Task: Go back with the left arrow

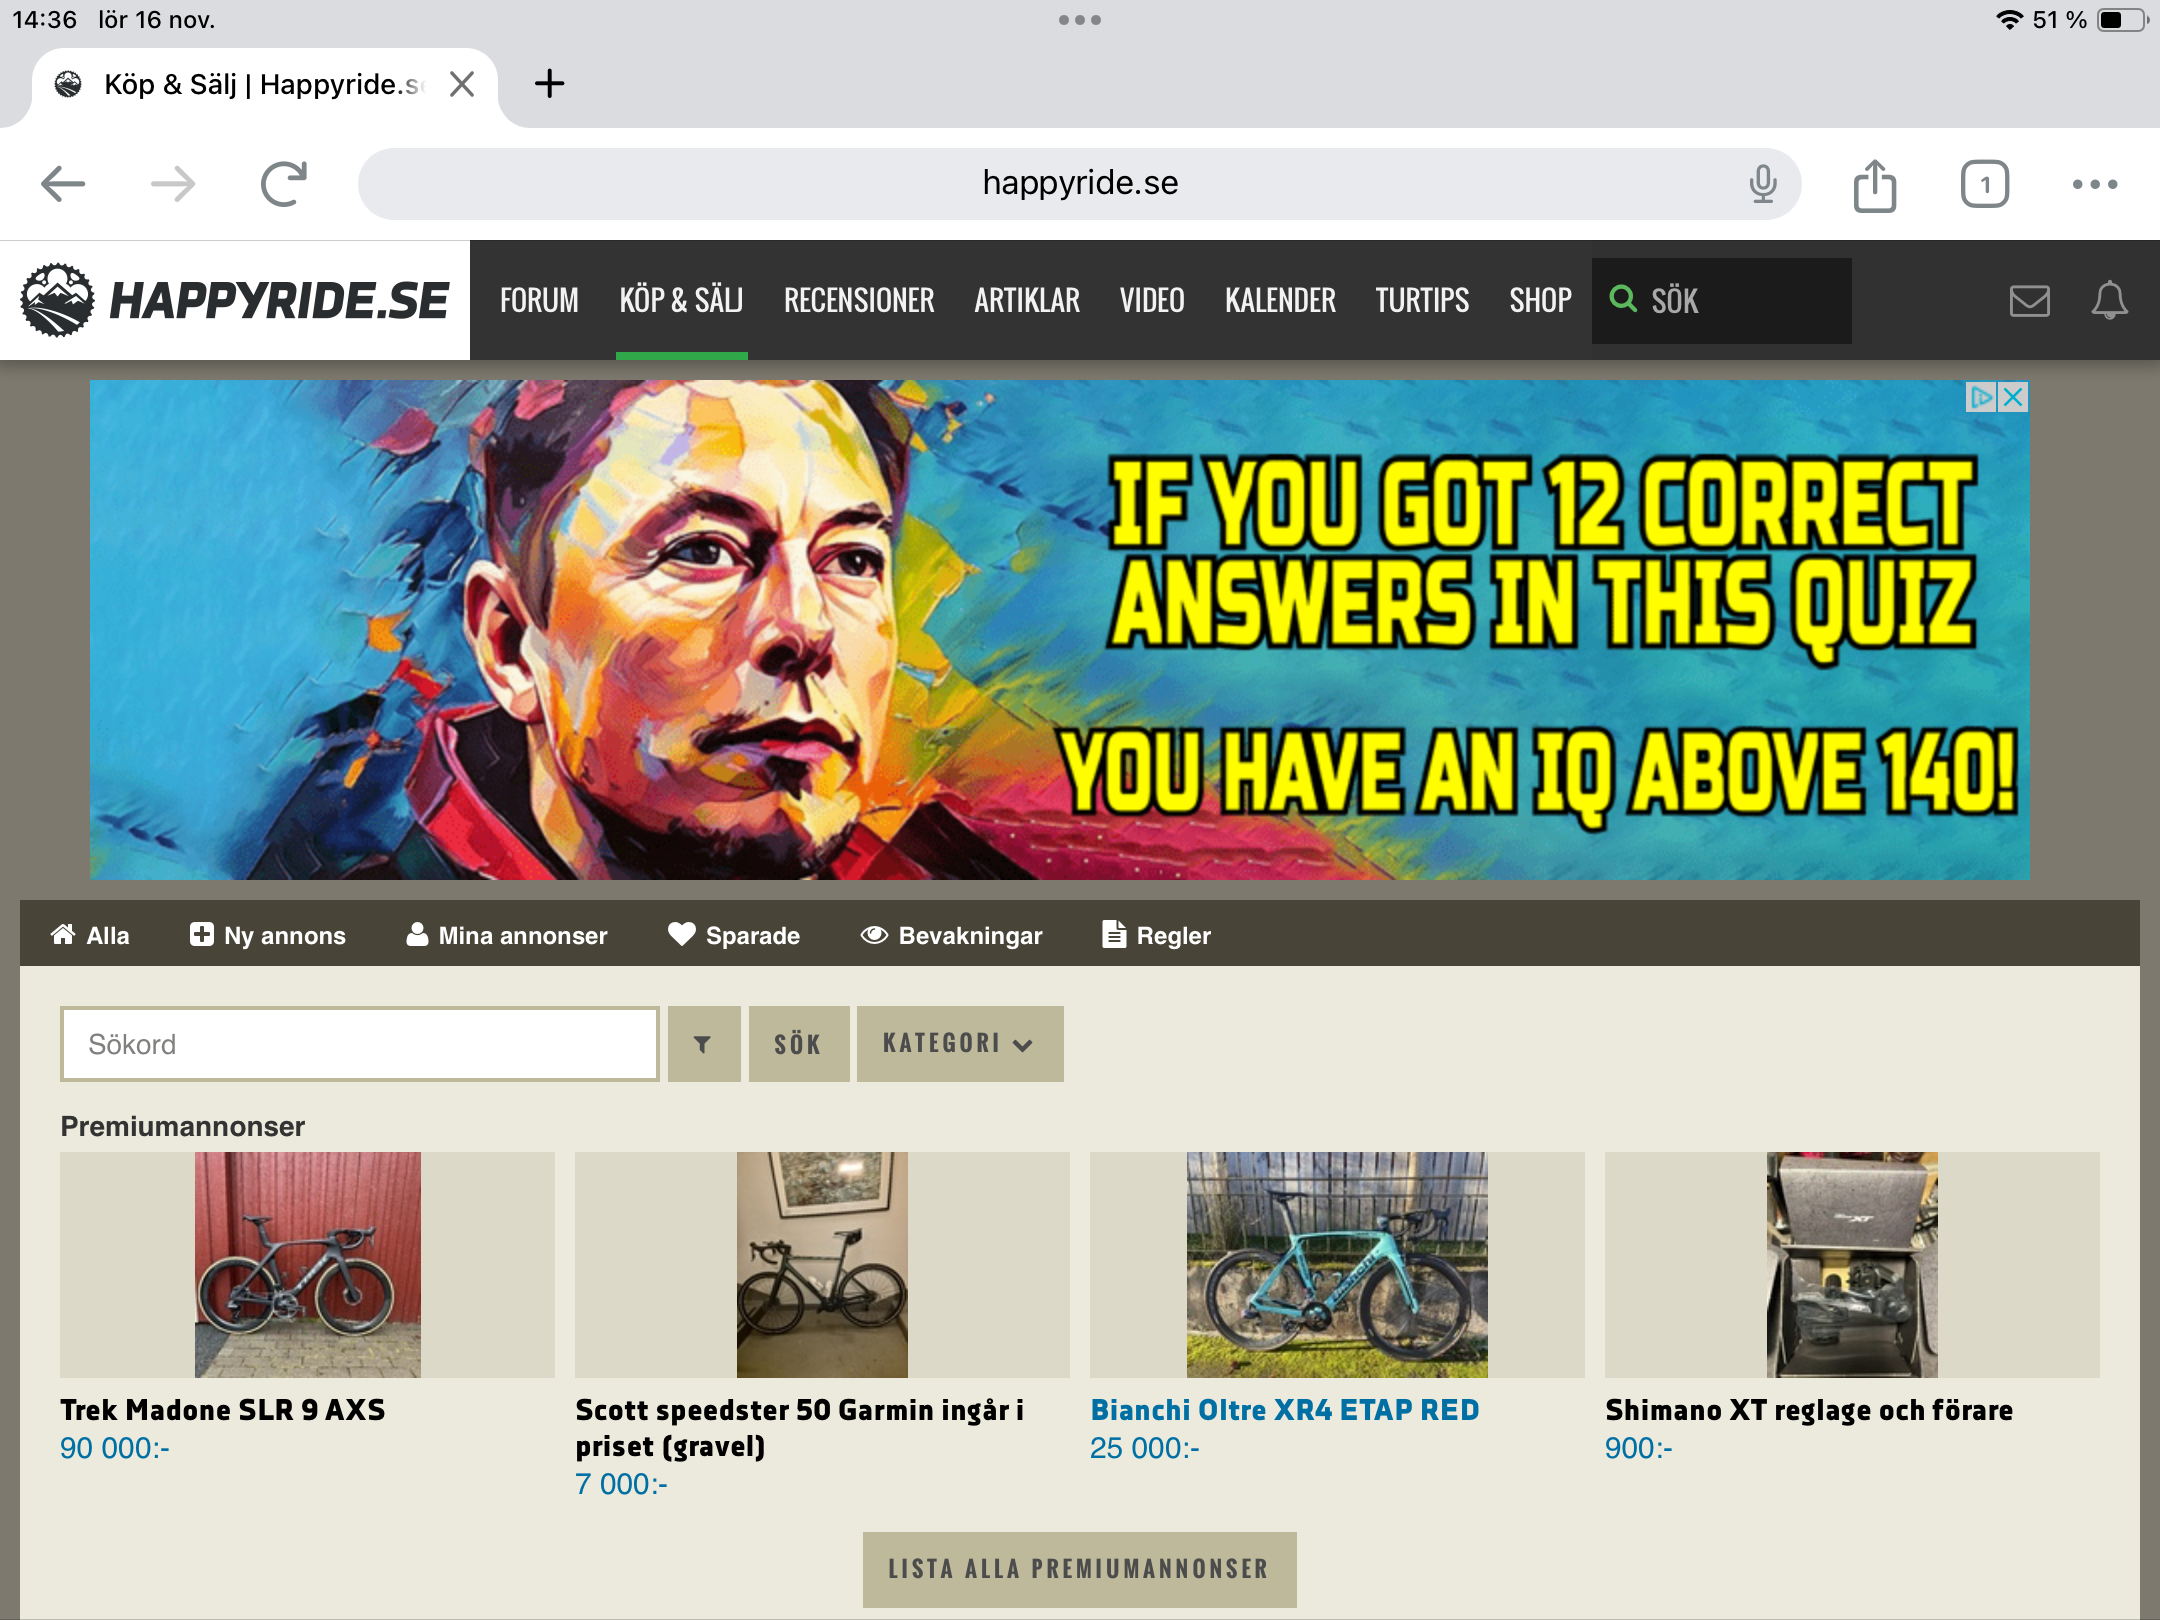Action: (63, 184)
